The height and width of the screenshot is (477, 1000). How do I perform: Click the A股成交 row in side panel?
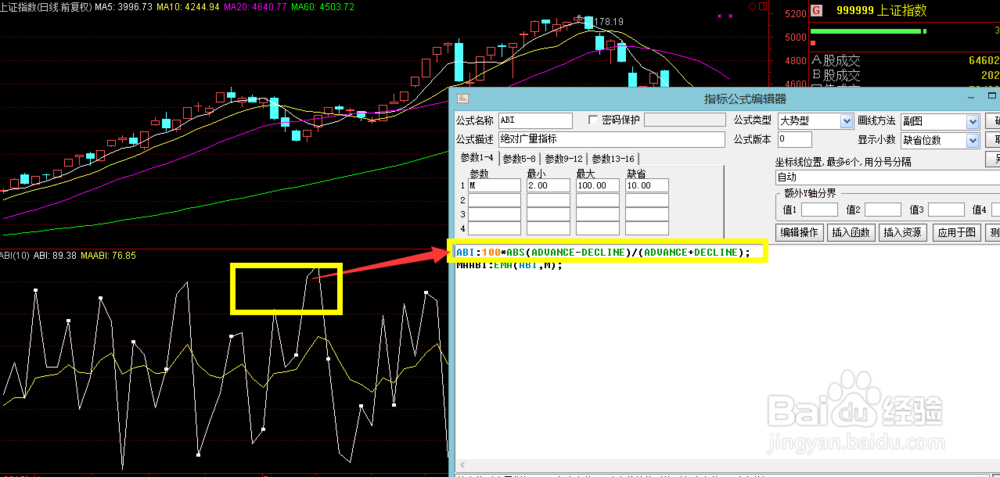point(904,61)
